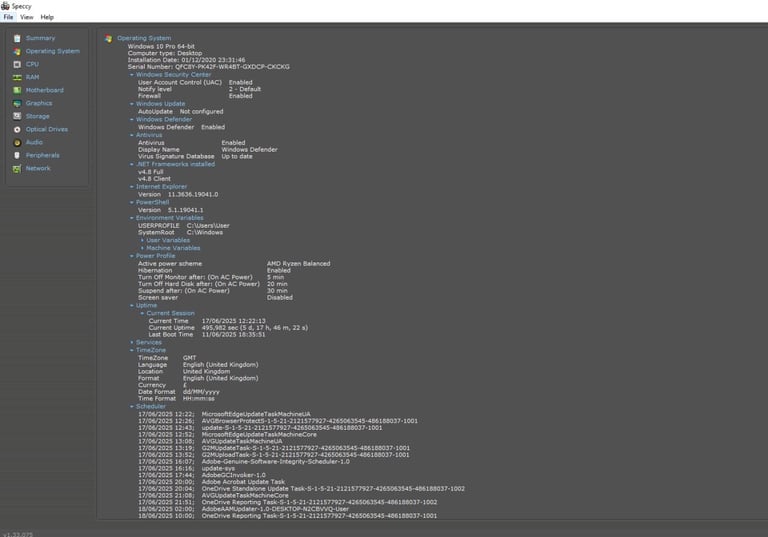Collapse the PowerShell section
Viewport: 768px width, 537px height.
pyautogui.click(x=132, y=202)
